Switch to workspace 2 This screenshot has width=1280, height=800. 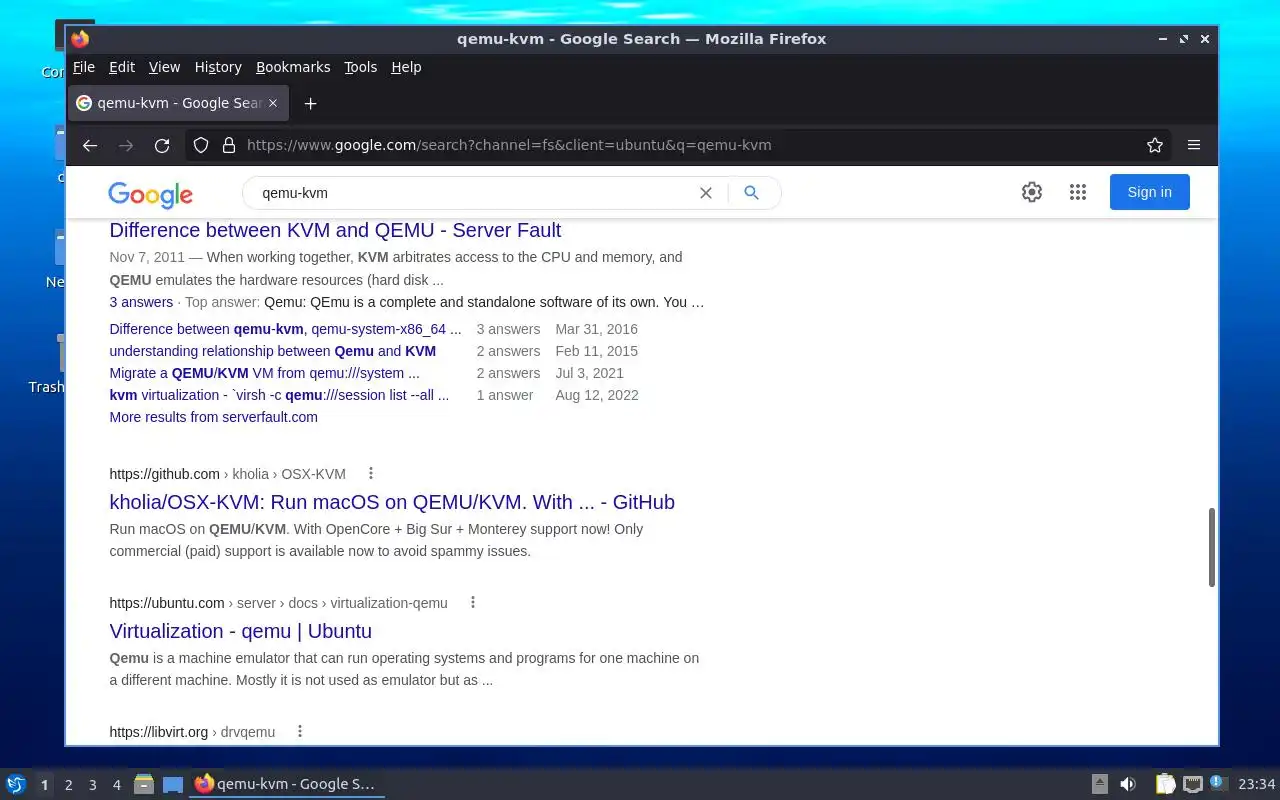coord(68,785)
